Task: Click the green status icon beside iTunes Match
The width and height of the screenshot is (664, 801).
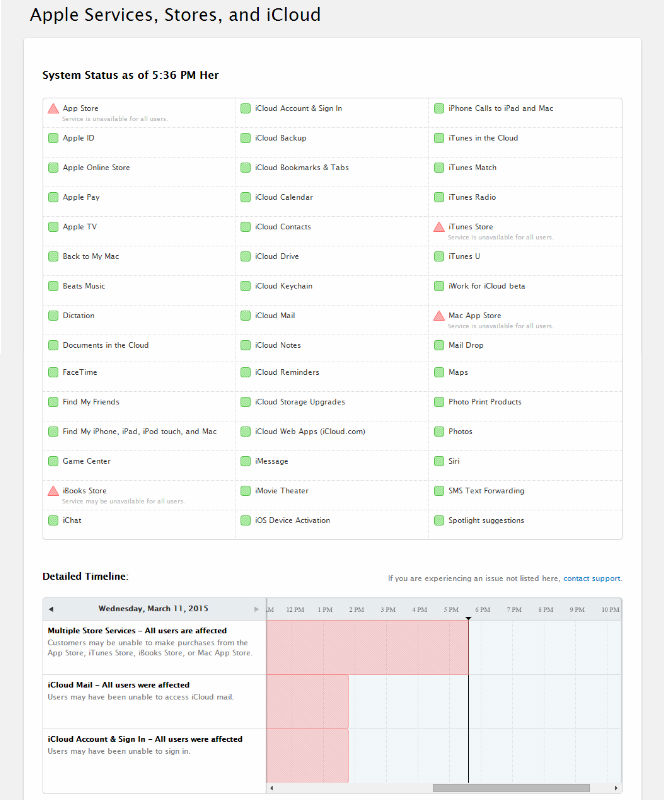Action: click(439, 168)
